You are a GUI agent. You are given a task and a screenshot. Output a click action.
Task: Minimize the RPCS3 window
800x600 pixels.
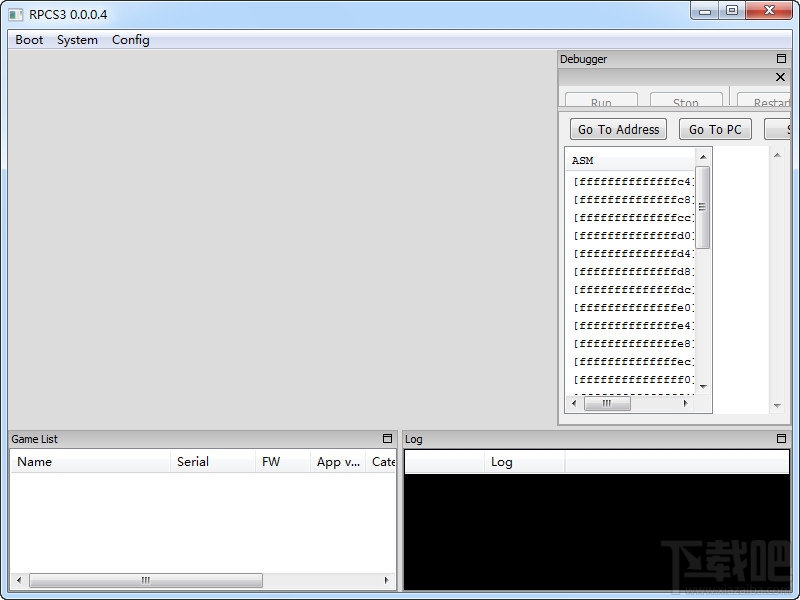click(x=705, y=11)
